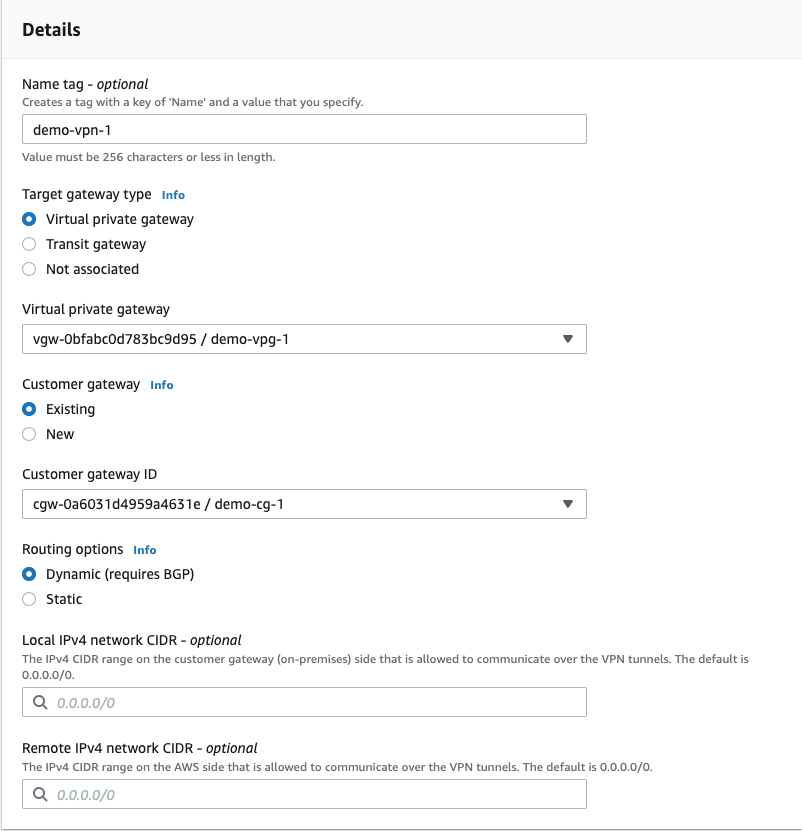Open the Customer gateway ID selector showing demo-cg-1
The height and width of the screenshot is (831, 802).
[x=300, y=504]
